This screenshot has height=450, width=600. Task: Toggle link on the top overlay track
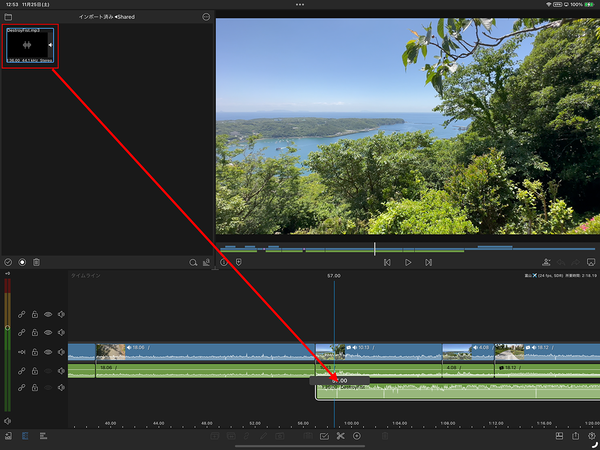21,314
